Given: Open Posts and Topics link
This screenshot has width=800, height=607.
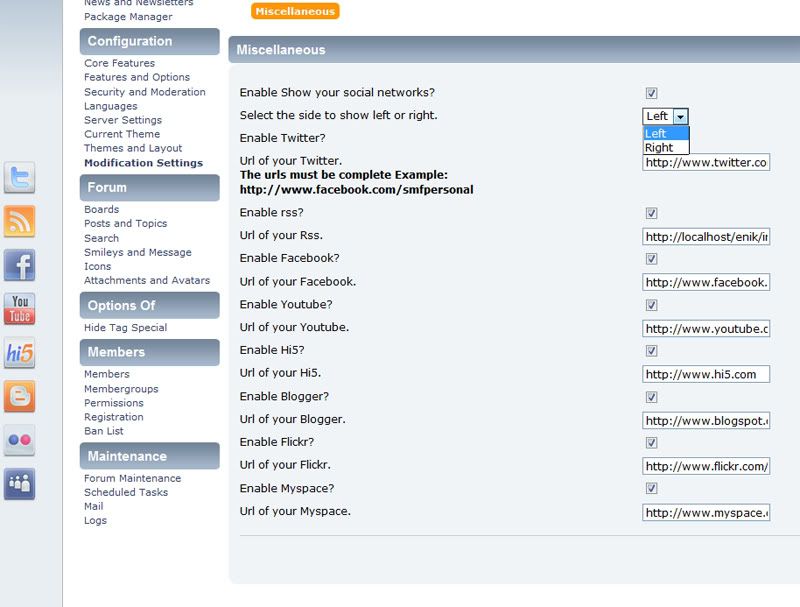Looking at the screenshot, I should (126, 223).
